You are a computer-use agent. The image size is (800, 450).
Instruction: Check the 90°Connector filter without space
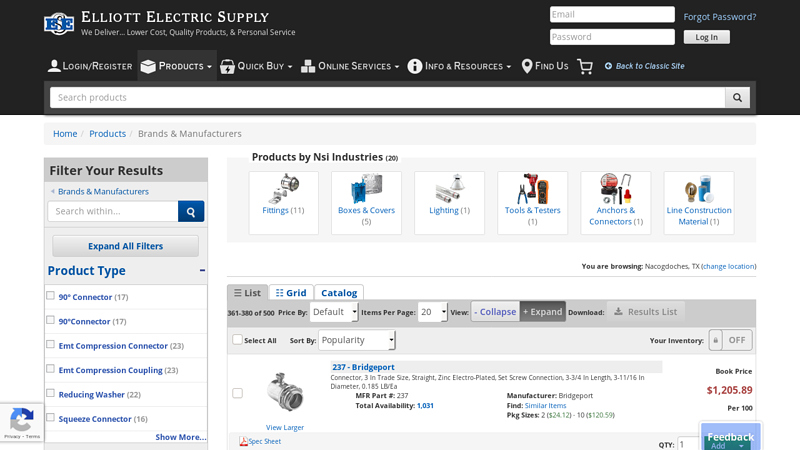[51, 320]
